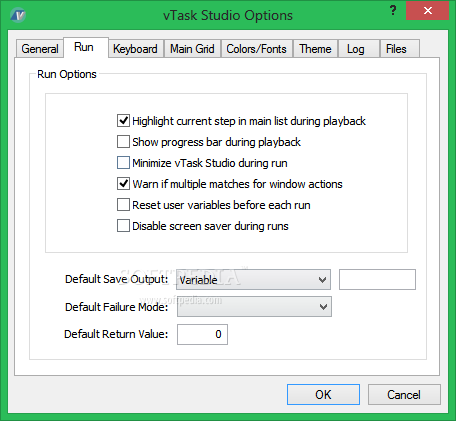This screenshot has width=456, height=421.
Task: Click the Default Failure Mode label
Action: coord(116,307)
